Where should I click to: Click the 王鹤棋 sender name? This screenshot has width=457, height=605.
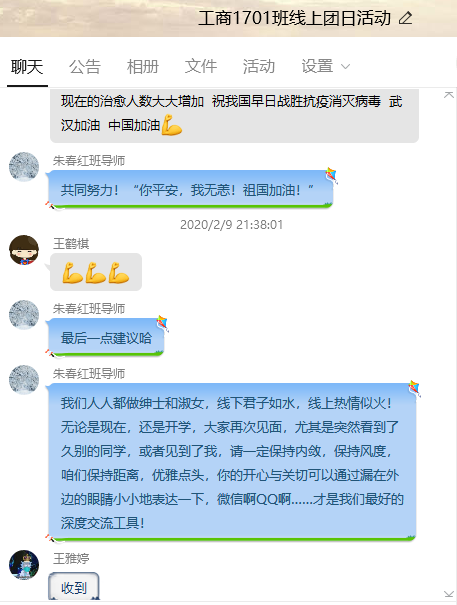point(71,243)
